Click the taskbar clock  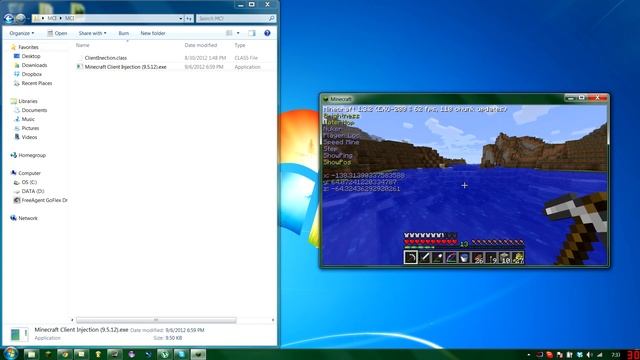[x=616, y=355]
